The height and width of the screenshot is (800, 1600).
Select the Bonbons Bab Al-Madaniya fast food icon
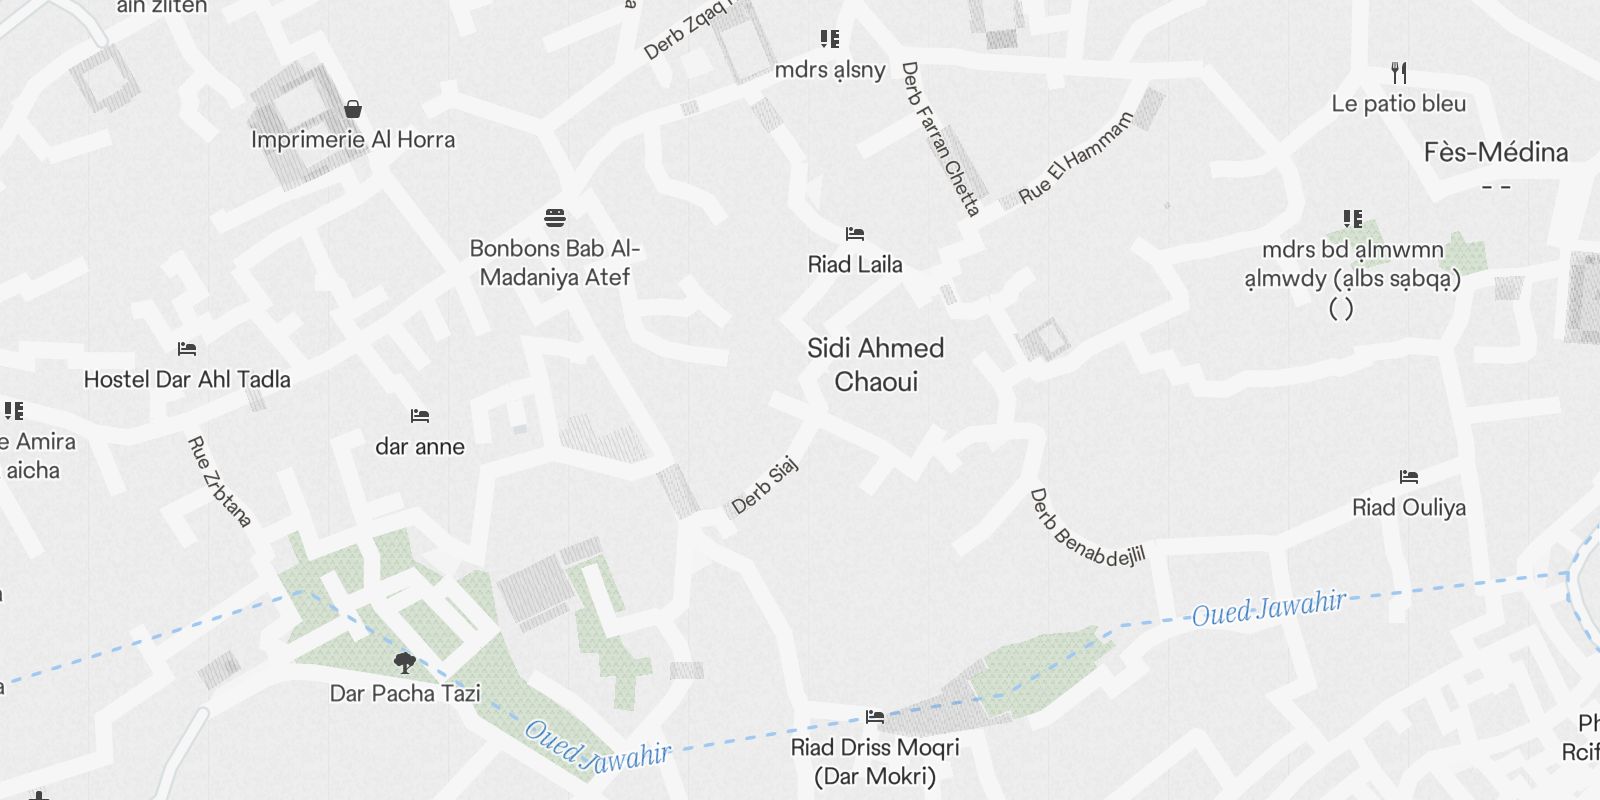click(555, 217)
